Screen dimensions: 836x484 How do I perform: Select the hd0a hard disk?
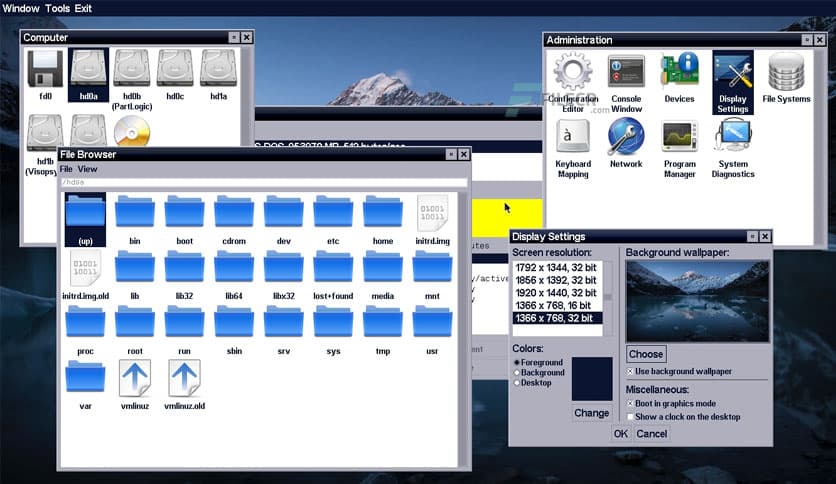[89, 75]
